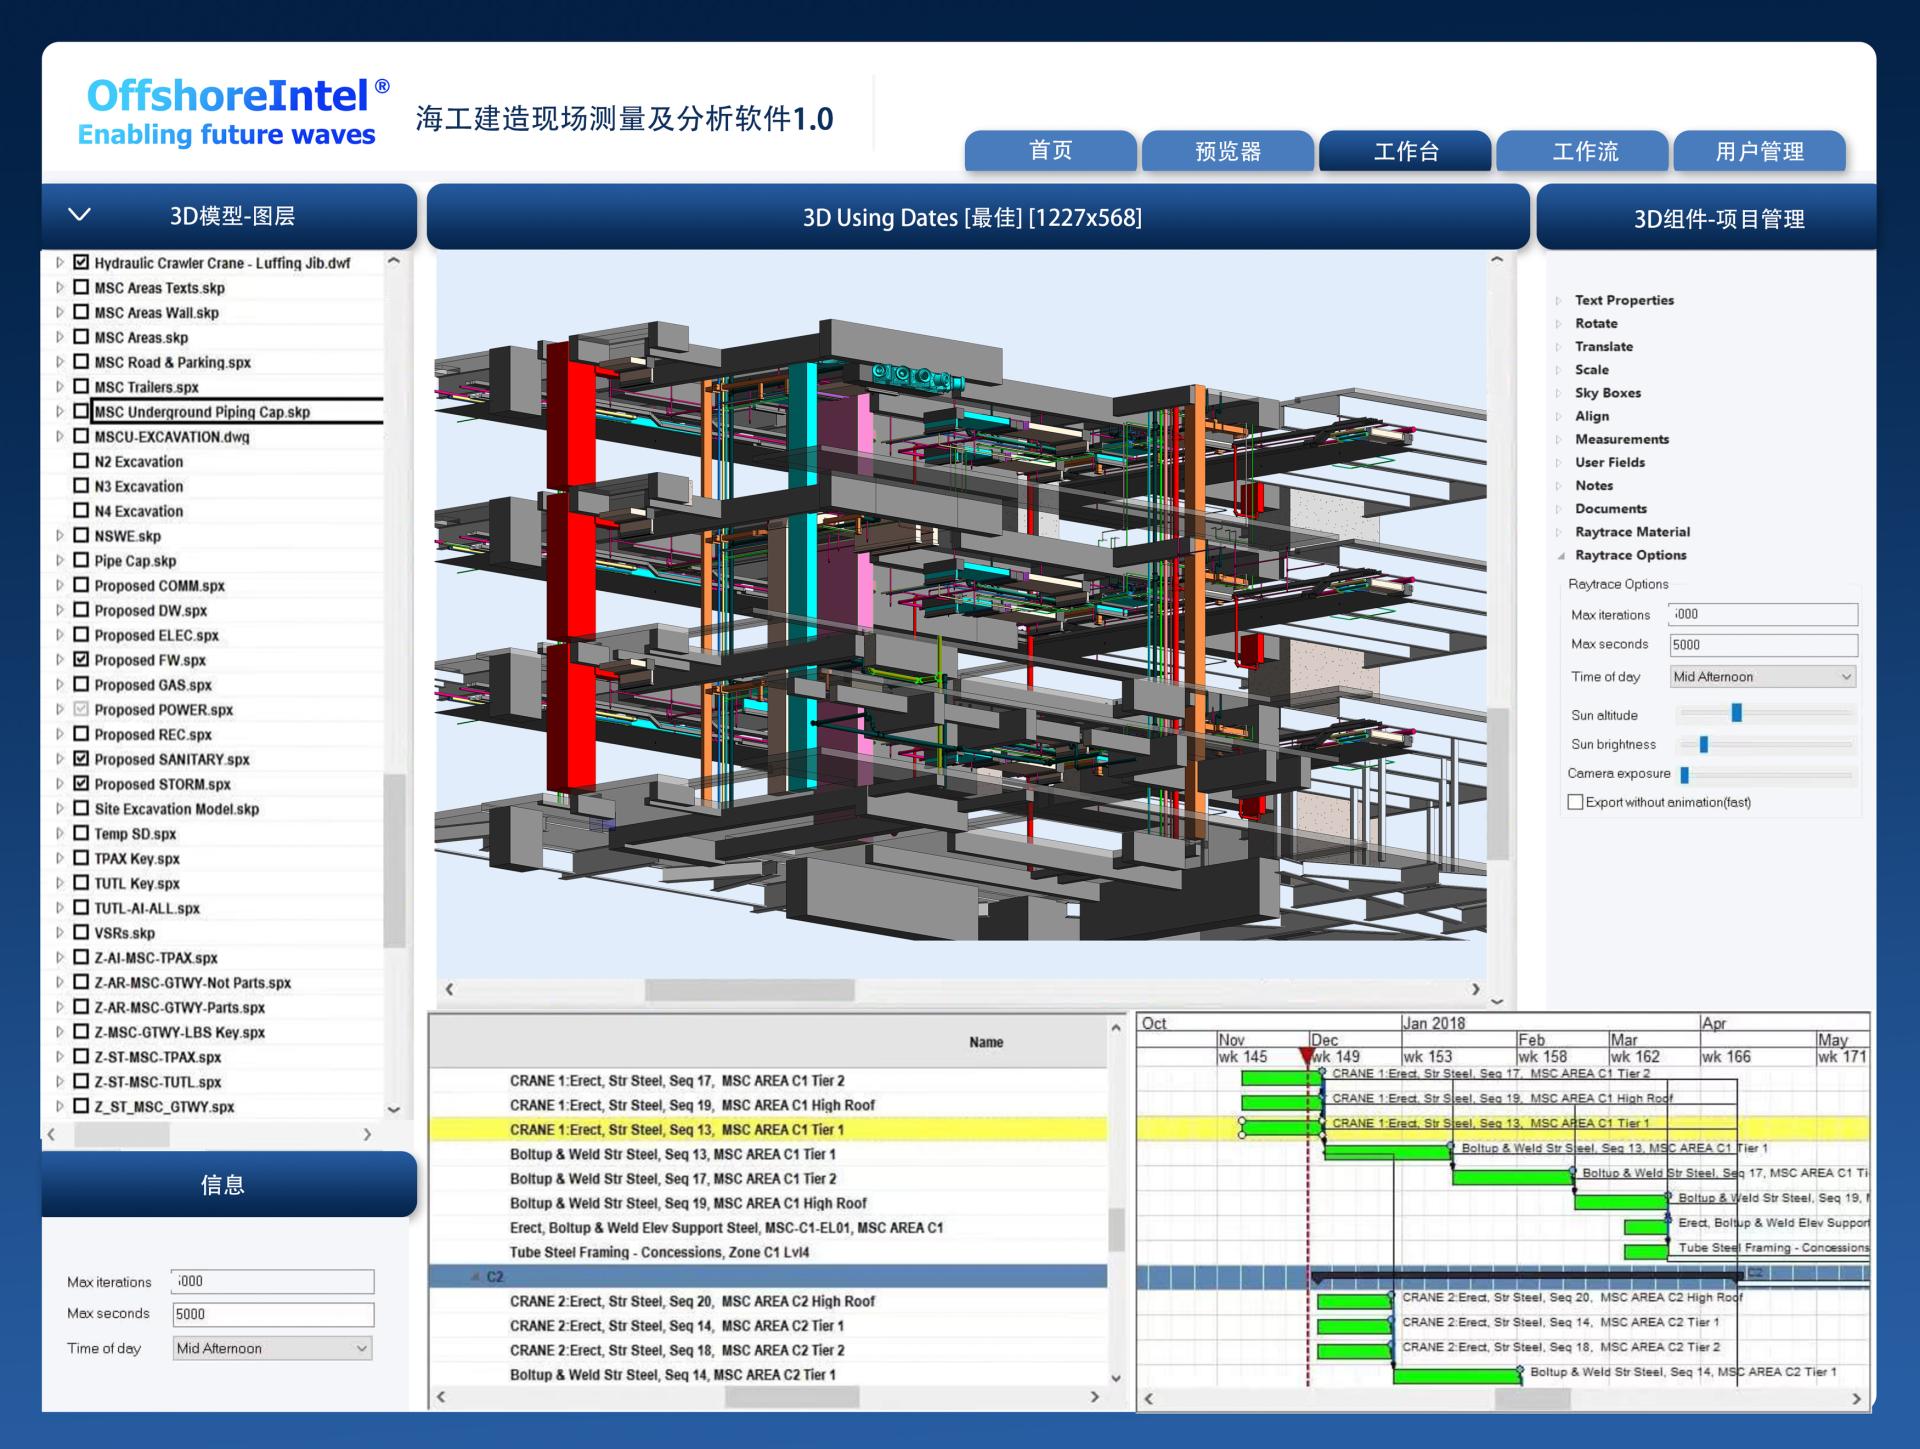The height and width of the screenshot is (1449, 1920).
Task: Uncheck the Proposed SANITARY.spx layer
Action: pyautogui.click(x=82, y=759)
